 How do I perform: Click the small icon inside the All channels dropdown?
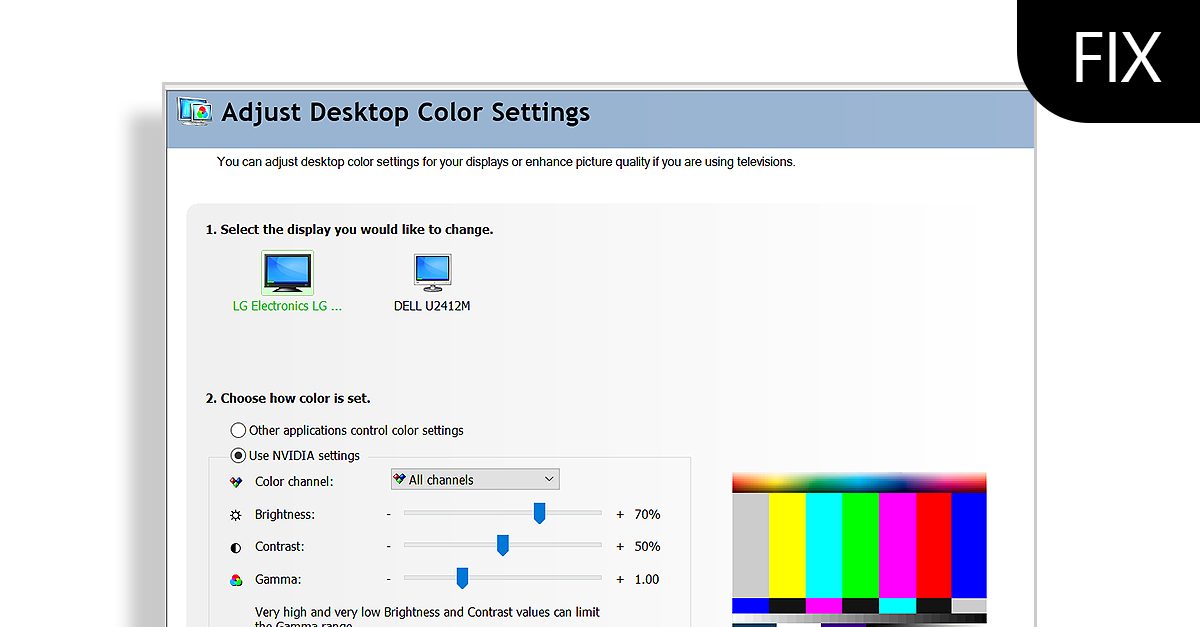[x=400, y=478]
